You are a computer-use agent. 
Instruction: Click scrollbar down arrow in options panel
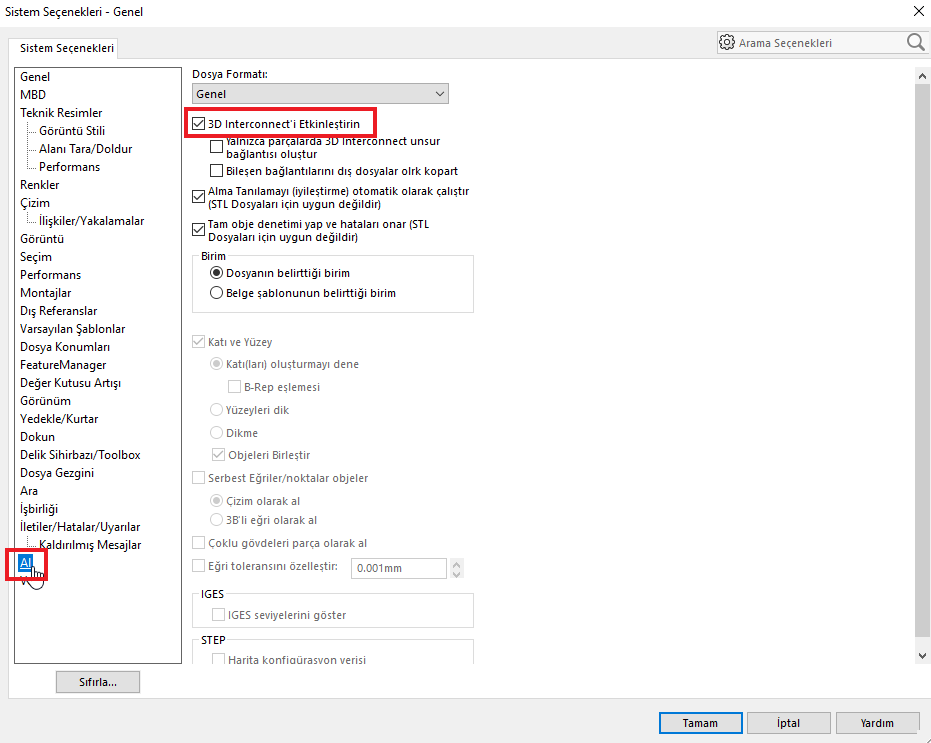point(922,655)
